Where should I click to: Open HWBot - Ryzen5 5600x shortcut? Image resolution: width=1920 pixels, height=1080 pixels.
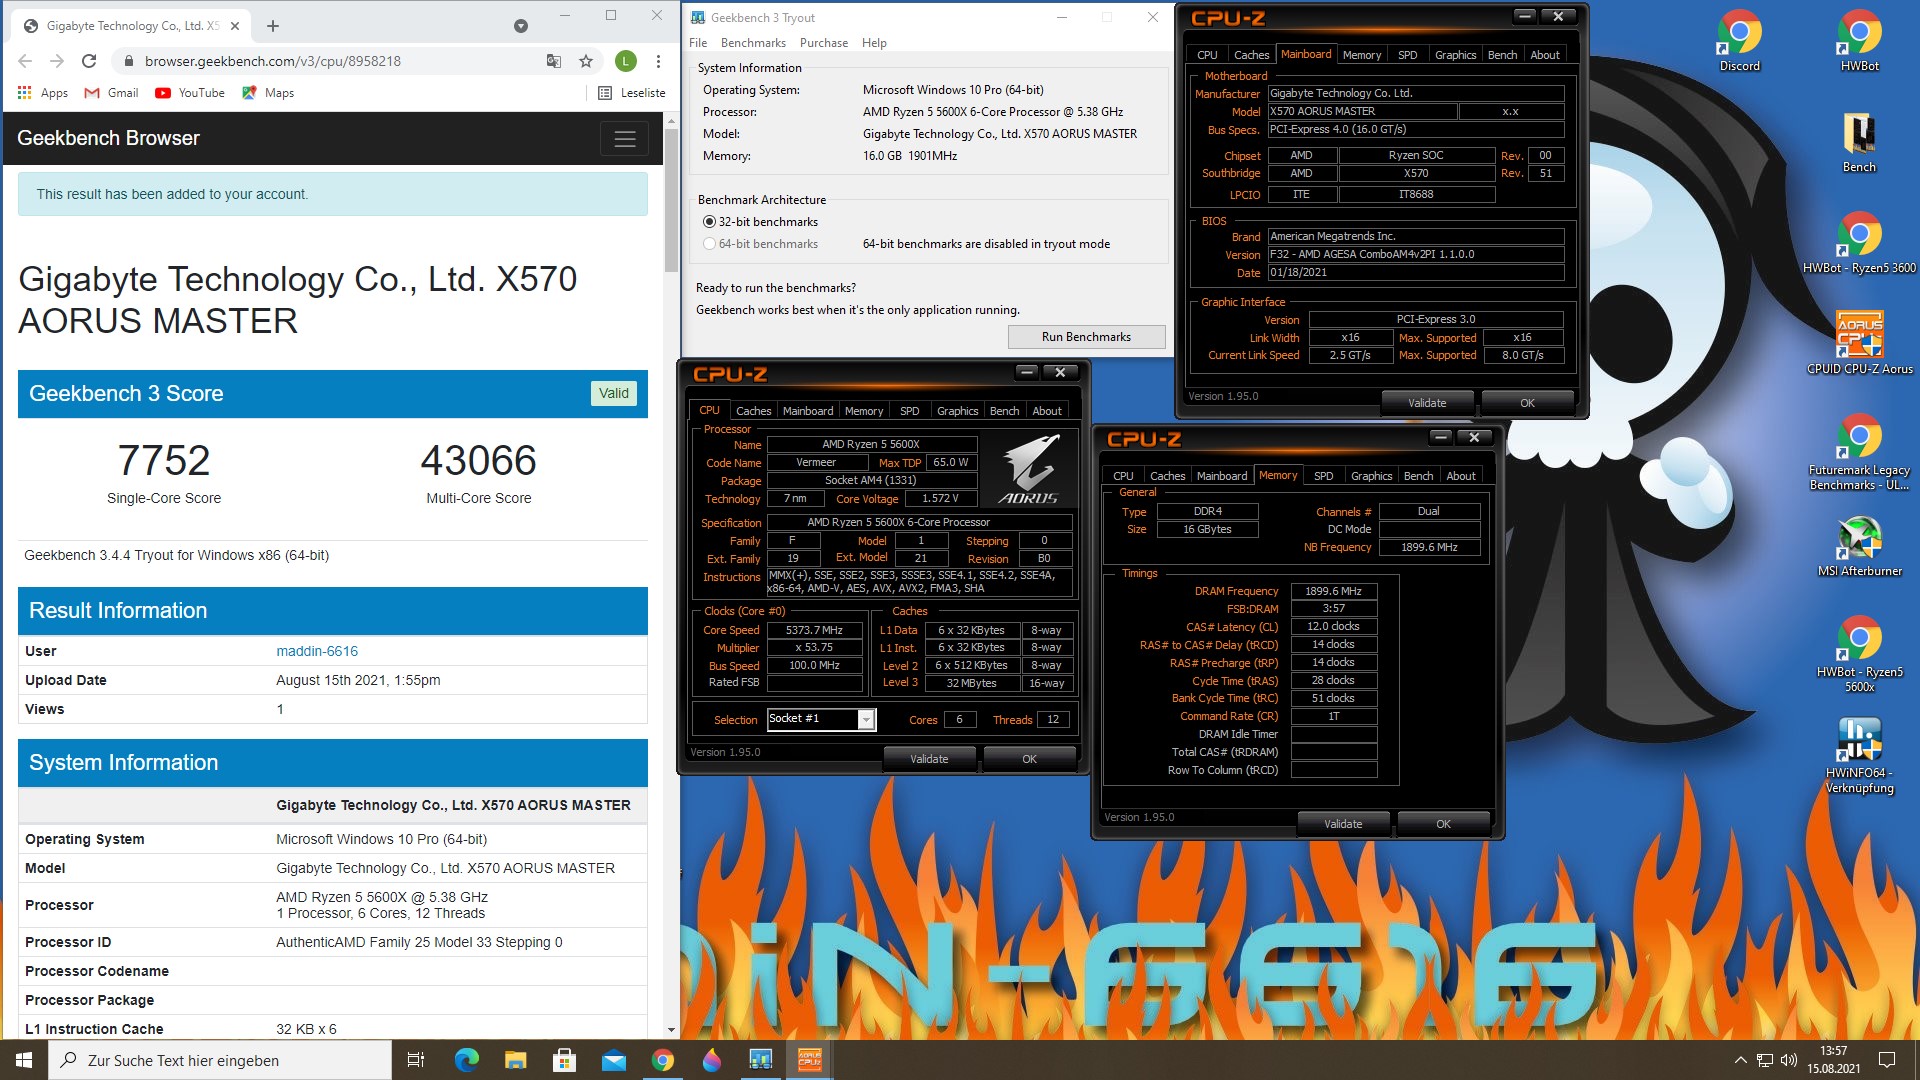pos(1859,655)
